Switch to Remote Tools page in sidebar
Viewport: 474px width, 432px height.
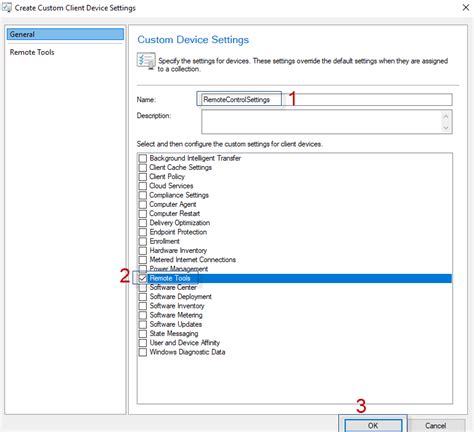[32, 52]
